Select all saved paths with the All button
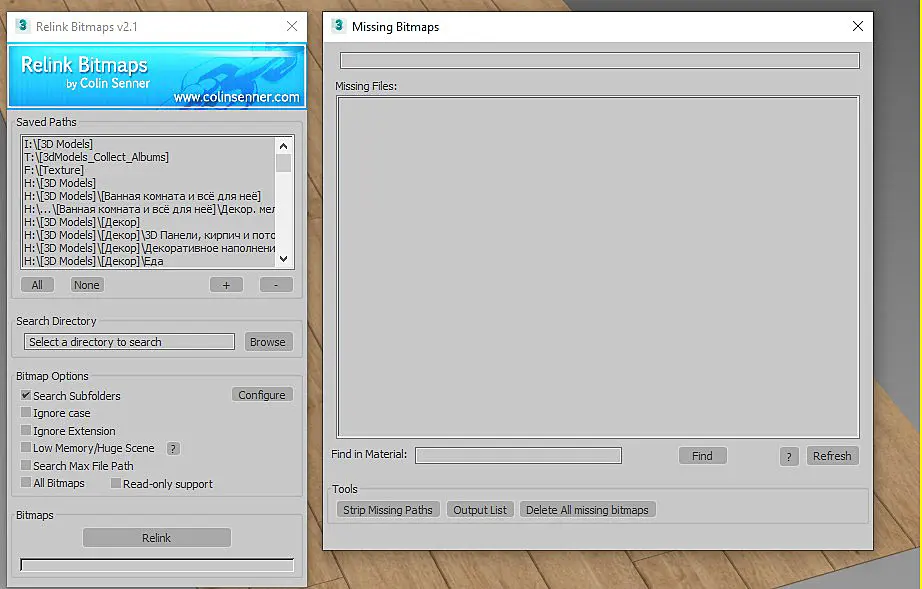 pyautogui.click(x=38, y=285)
